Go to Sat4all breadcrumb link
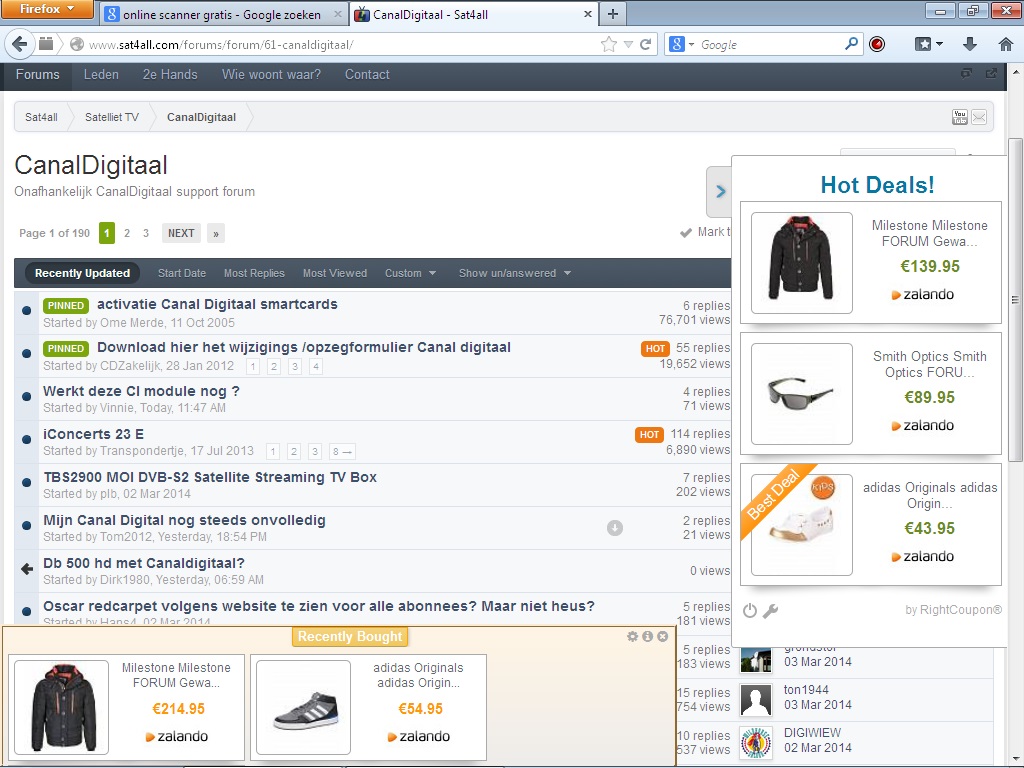 tap(41, 117)
